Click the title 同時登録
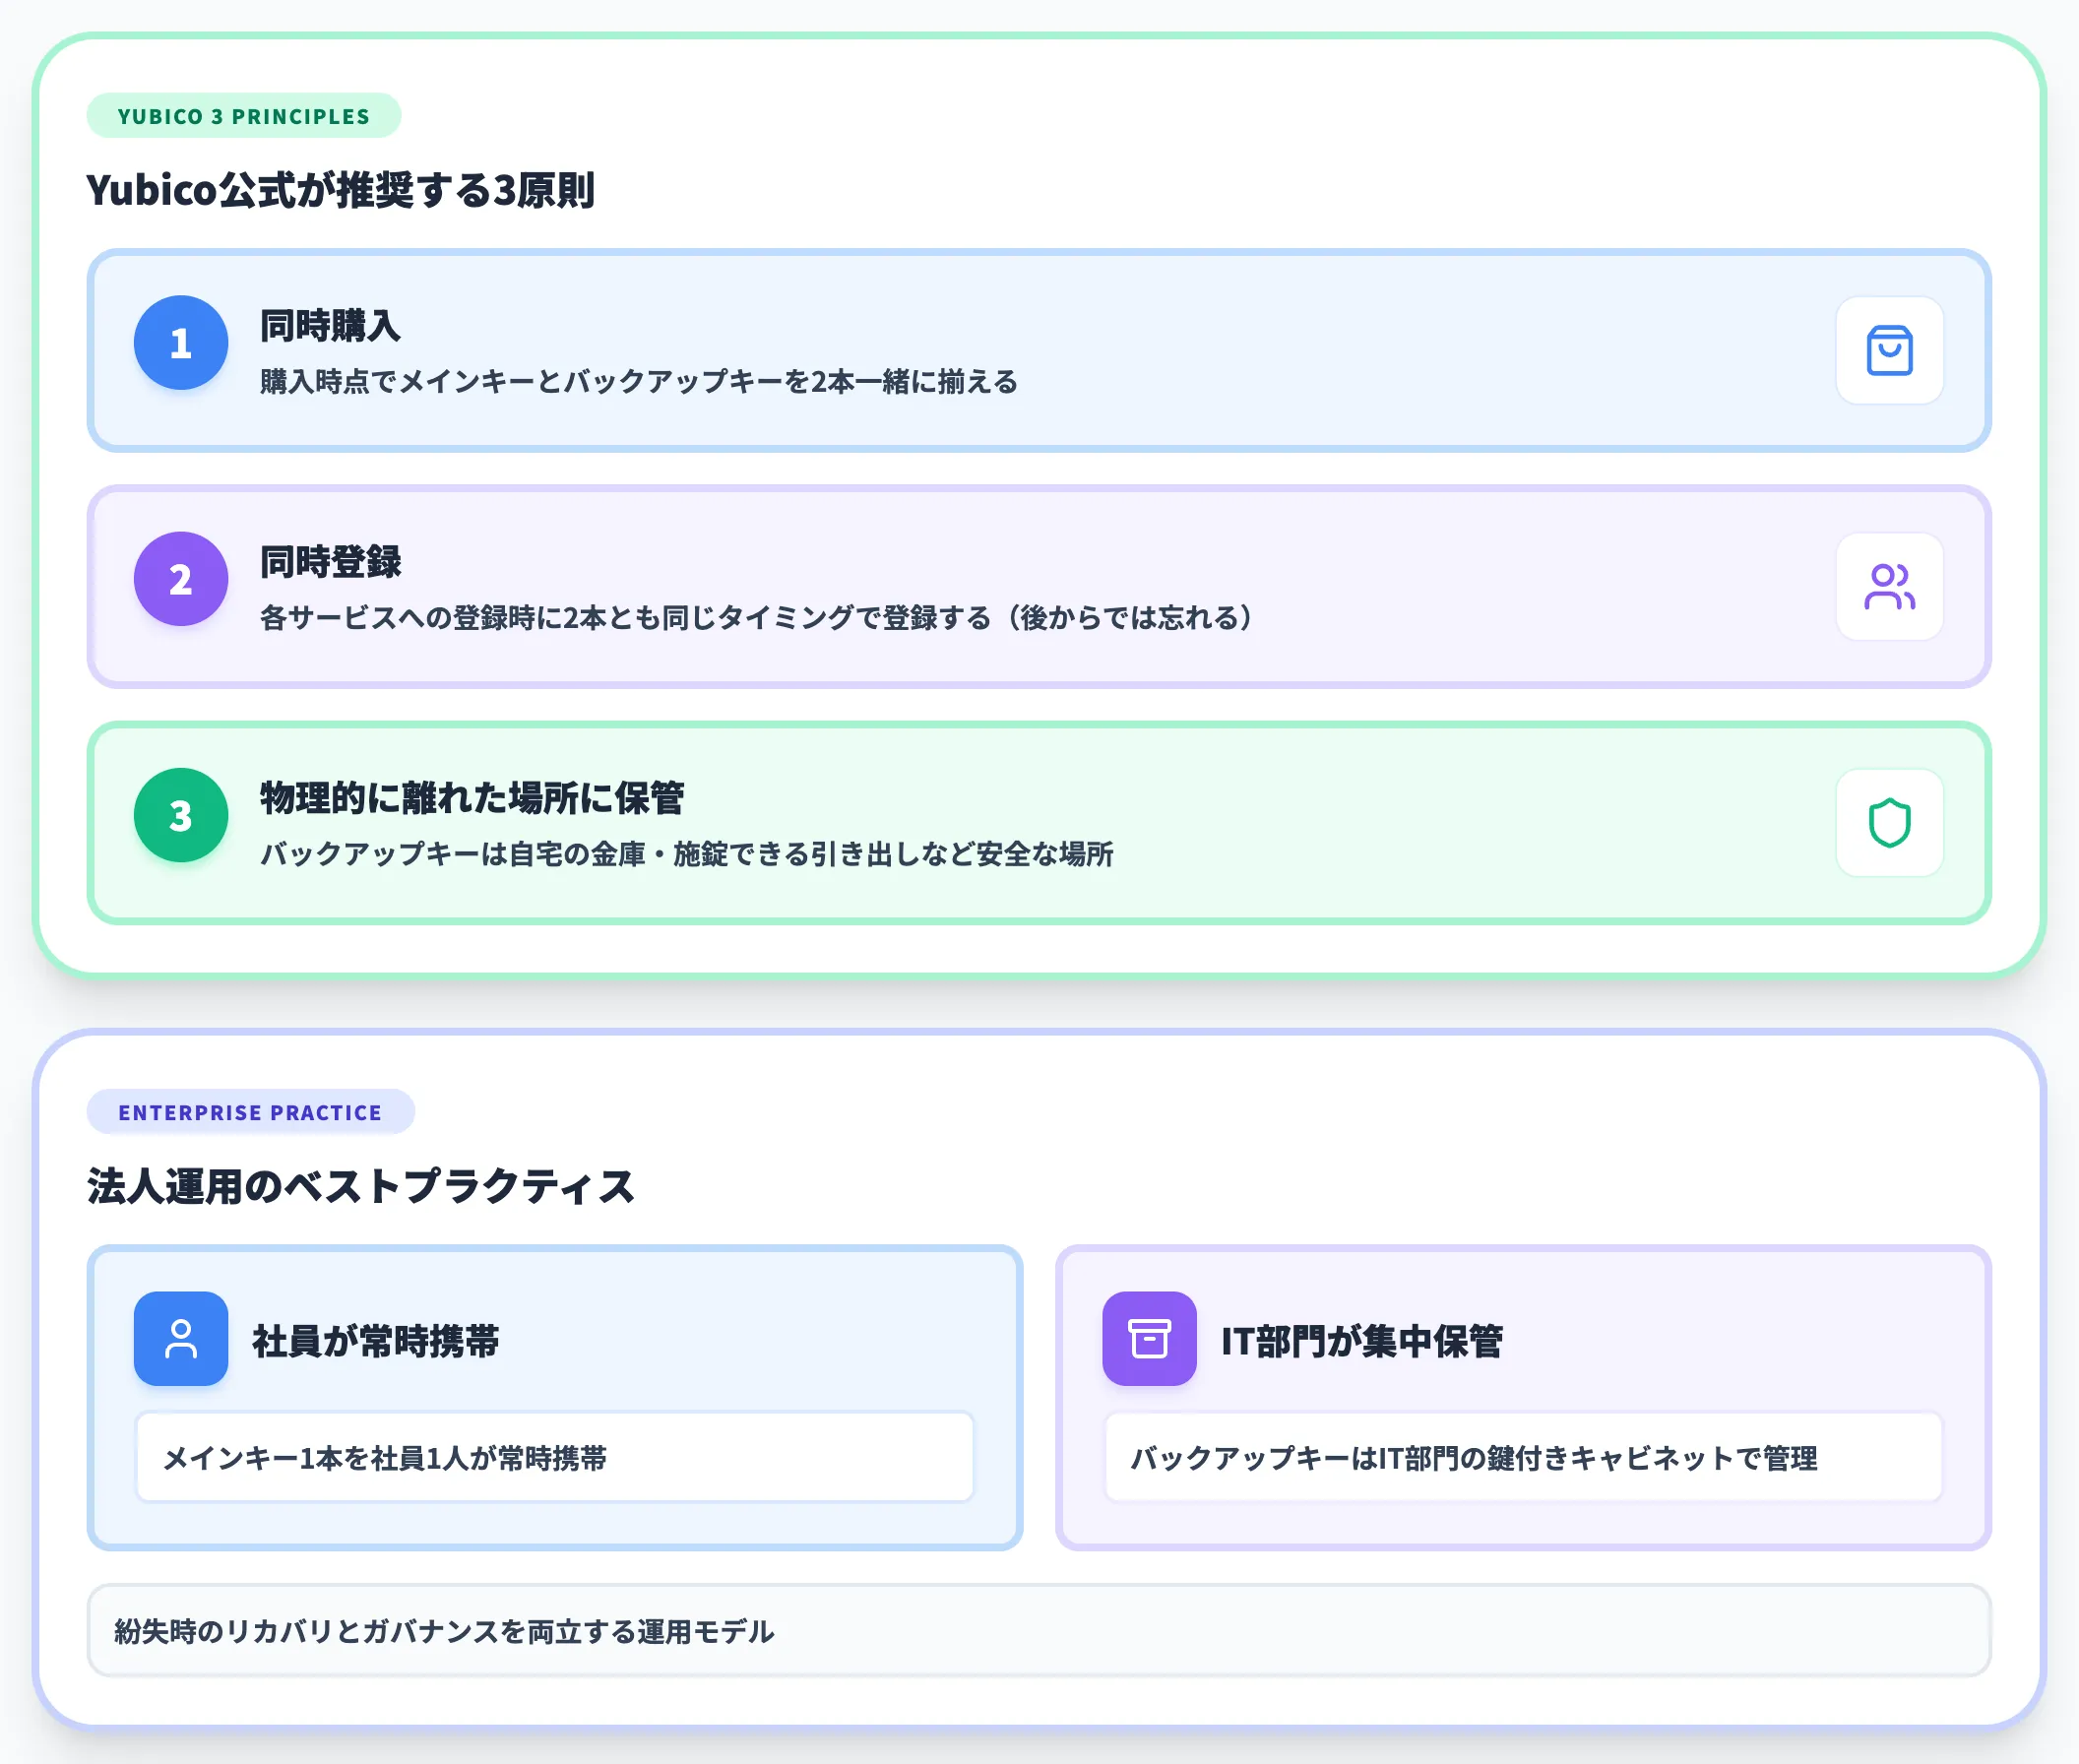Image resolution: width=2079 pixels, height=1764 pixels. click(x=330, y=562)
